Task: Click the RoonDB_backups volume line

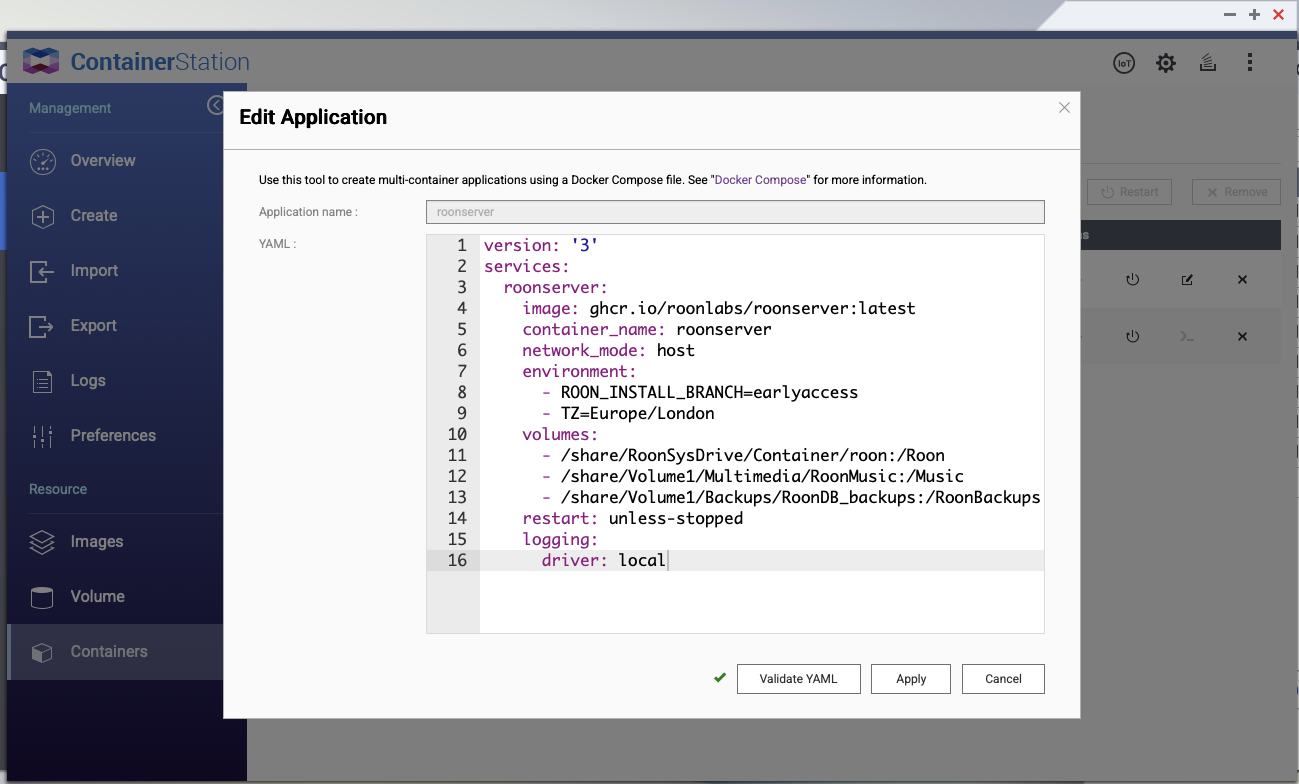Action: click(791, 497)
